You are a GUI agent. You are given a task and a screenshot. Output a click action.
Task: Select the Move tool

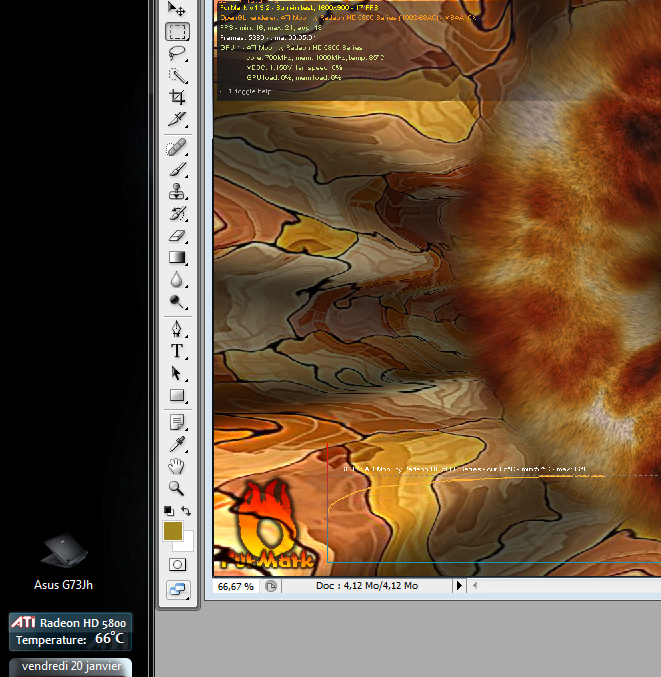pyautogui.click(x=178, y=9)
